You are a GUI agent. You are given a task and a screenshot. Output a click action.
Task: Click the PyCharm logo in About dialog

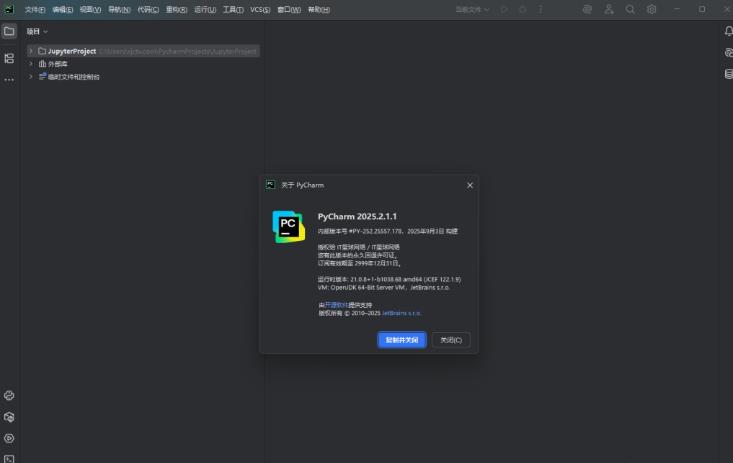(288, 227)
